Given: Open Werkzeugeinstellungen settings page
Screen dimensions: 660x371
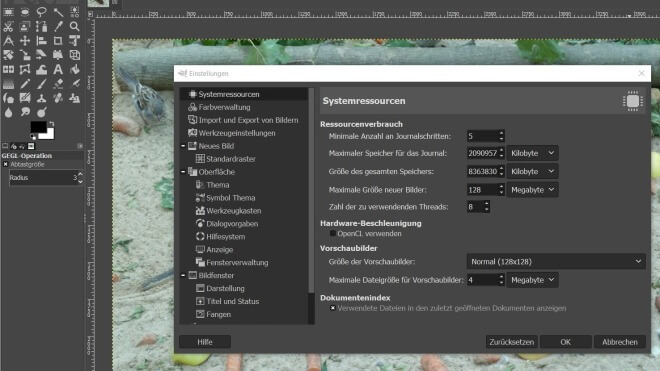Looking at the screenshot, I should [x=237, y=133].
